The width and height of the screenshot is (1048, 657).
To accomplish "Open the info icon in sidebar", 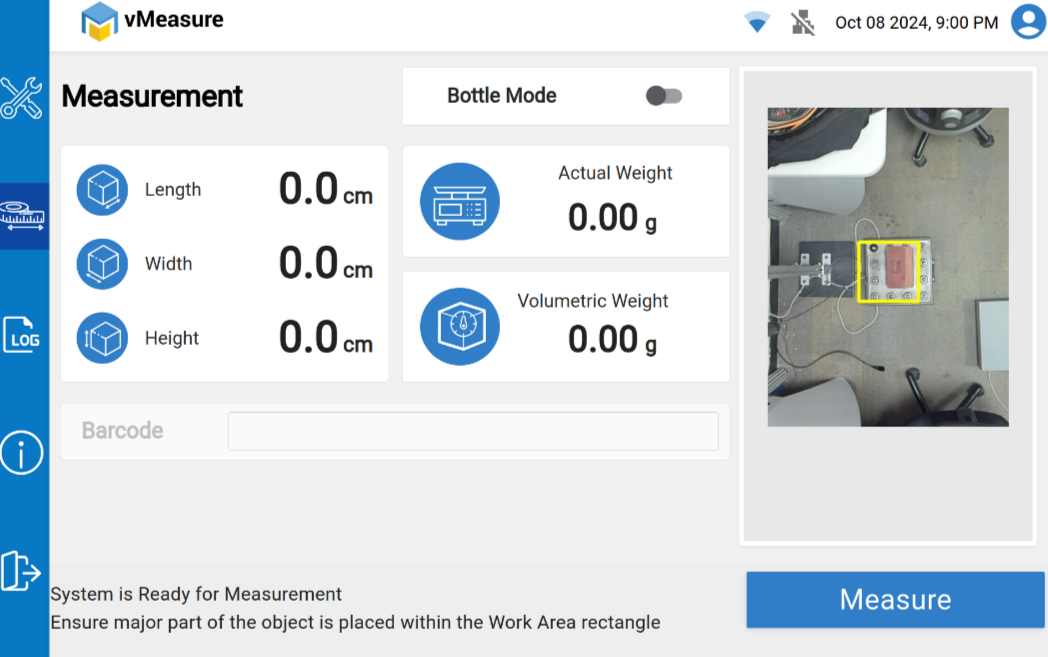I will click(x=22, y=453).
